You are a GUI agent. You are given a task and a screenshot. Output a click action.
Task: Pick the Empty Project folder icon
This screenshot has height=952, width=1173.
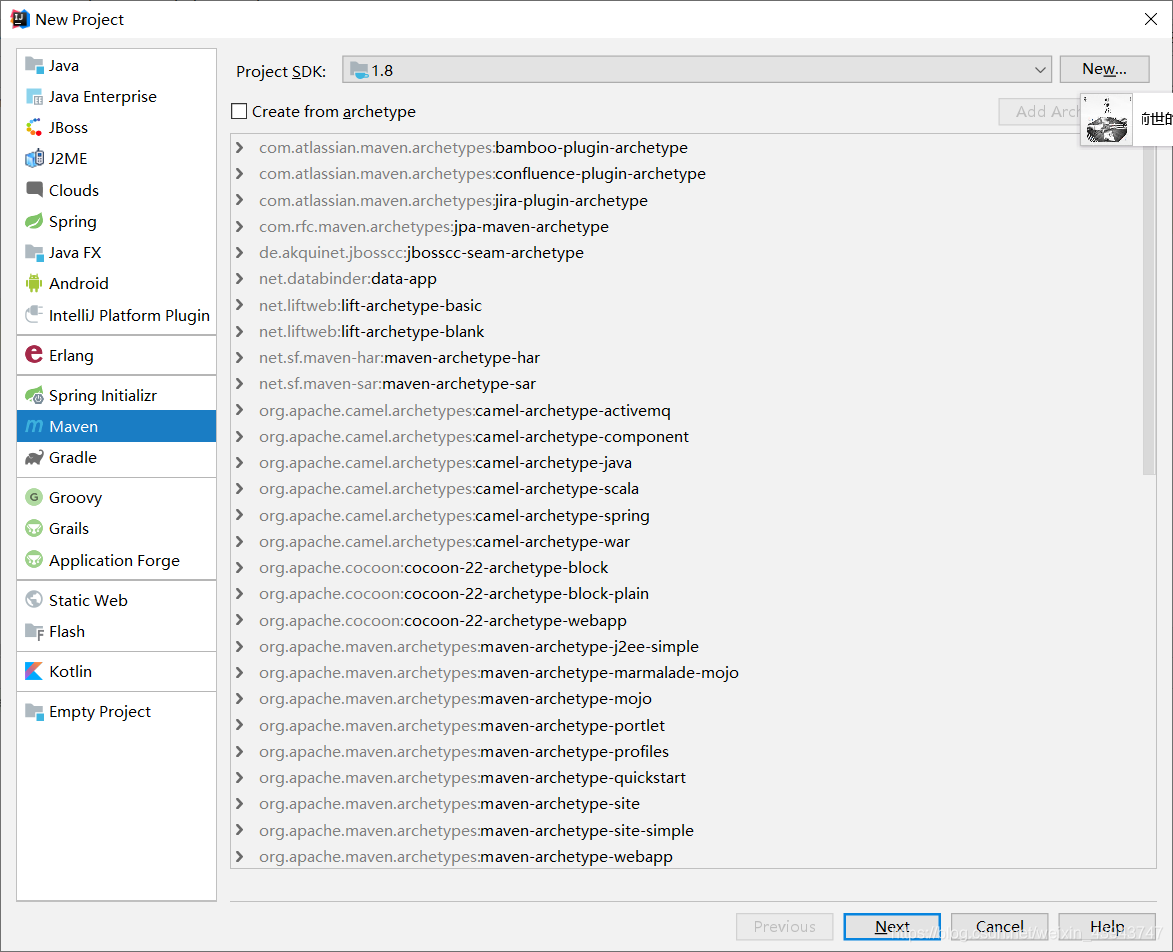(x=34, y=711)
